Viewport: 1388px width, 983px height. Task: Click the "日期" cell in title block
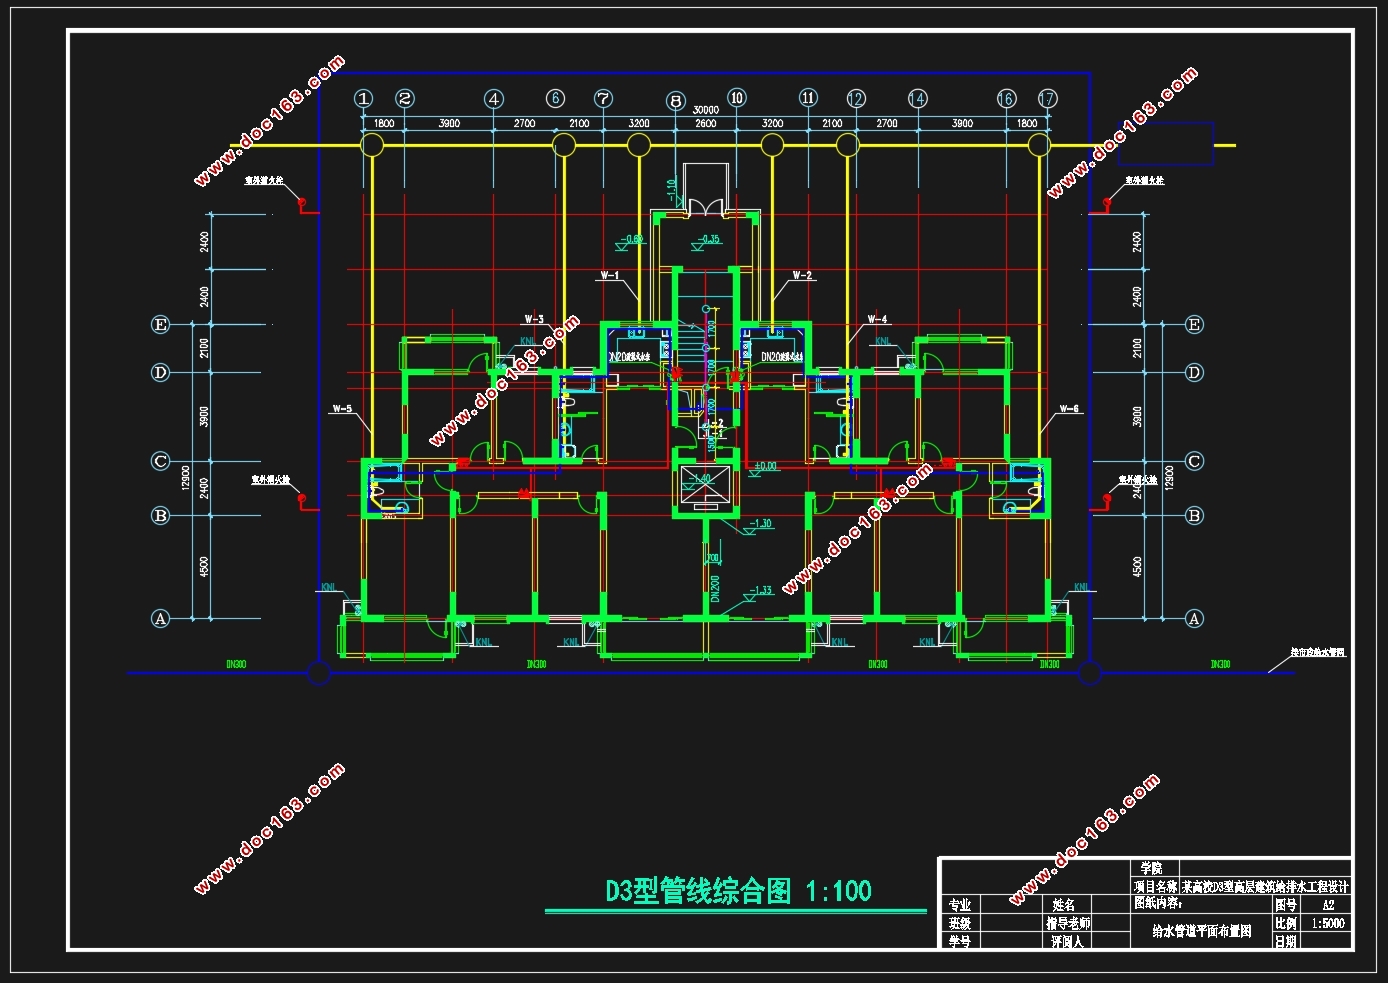[x=1286, y=942]
